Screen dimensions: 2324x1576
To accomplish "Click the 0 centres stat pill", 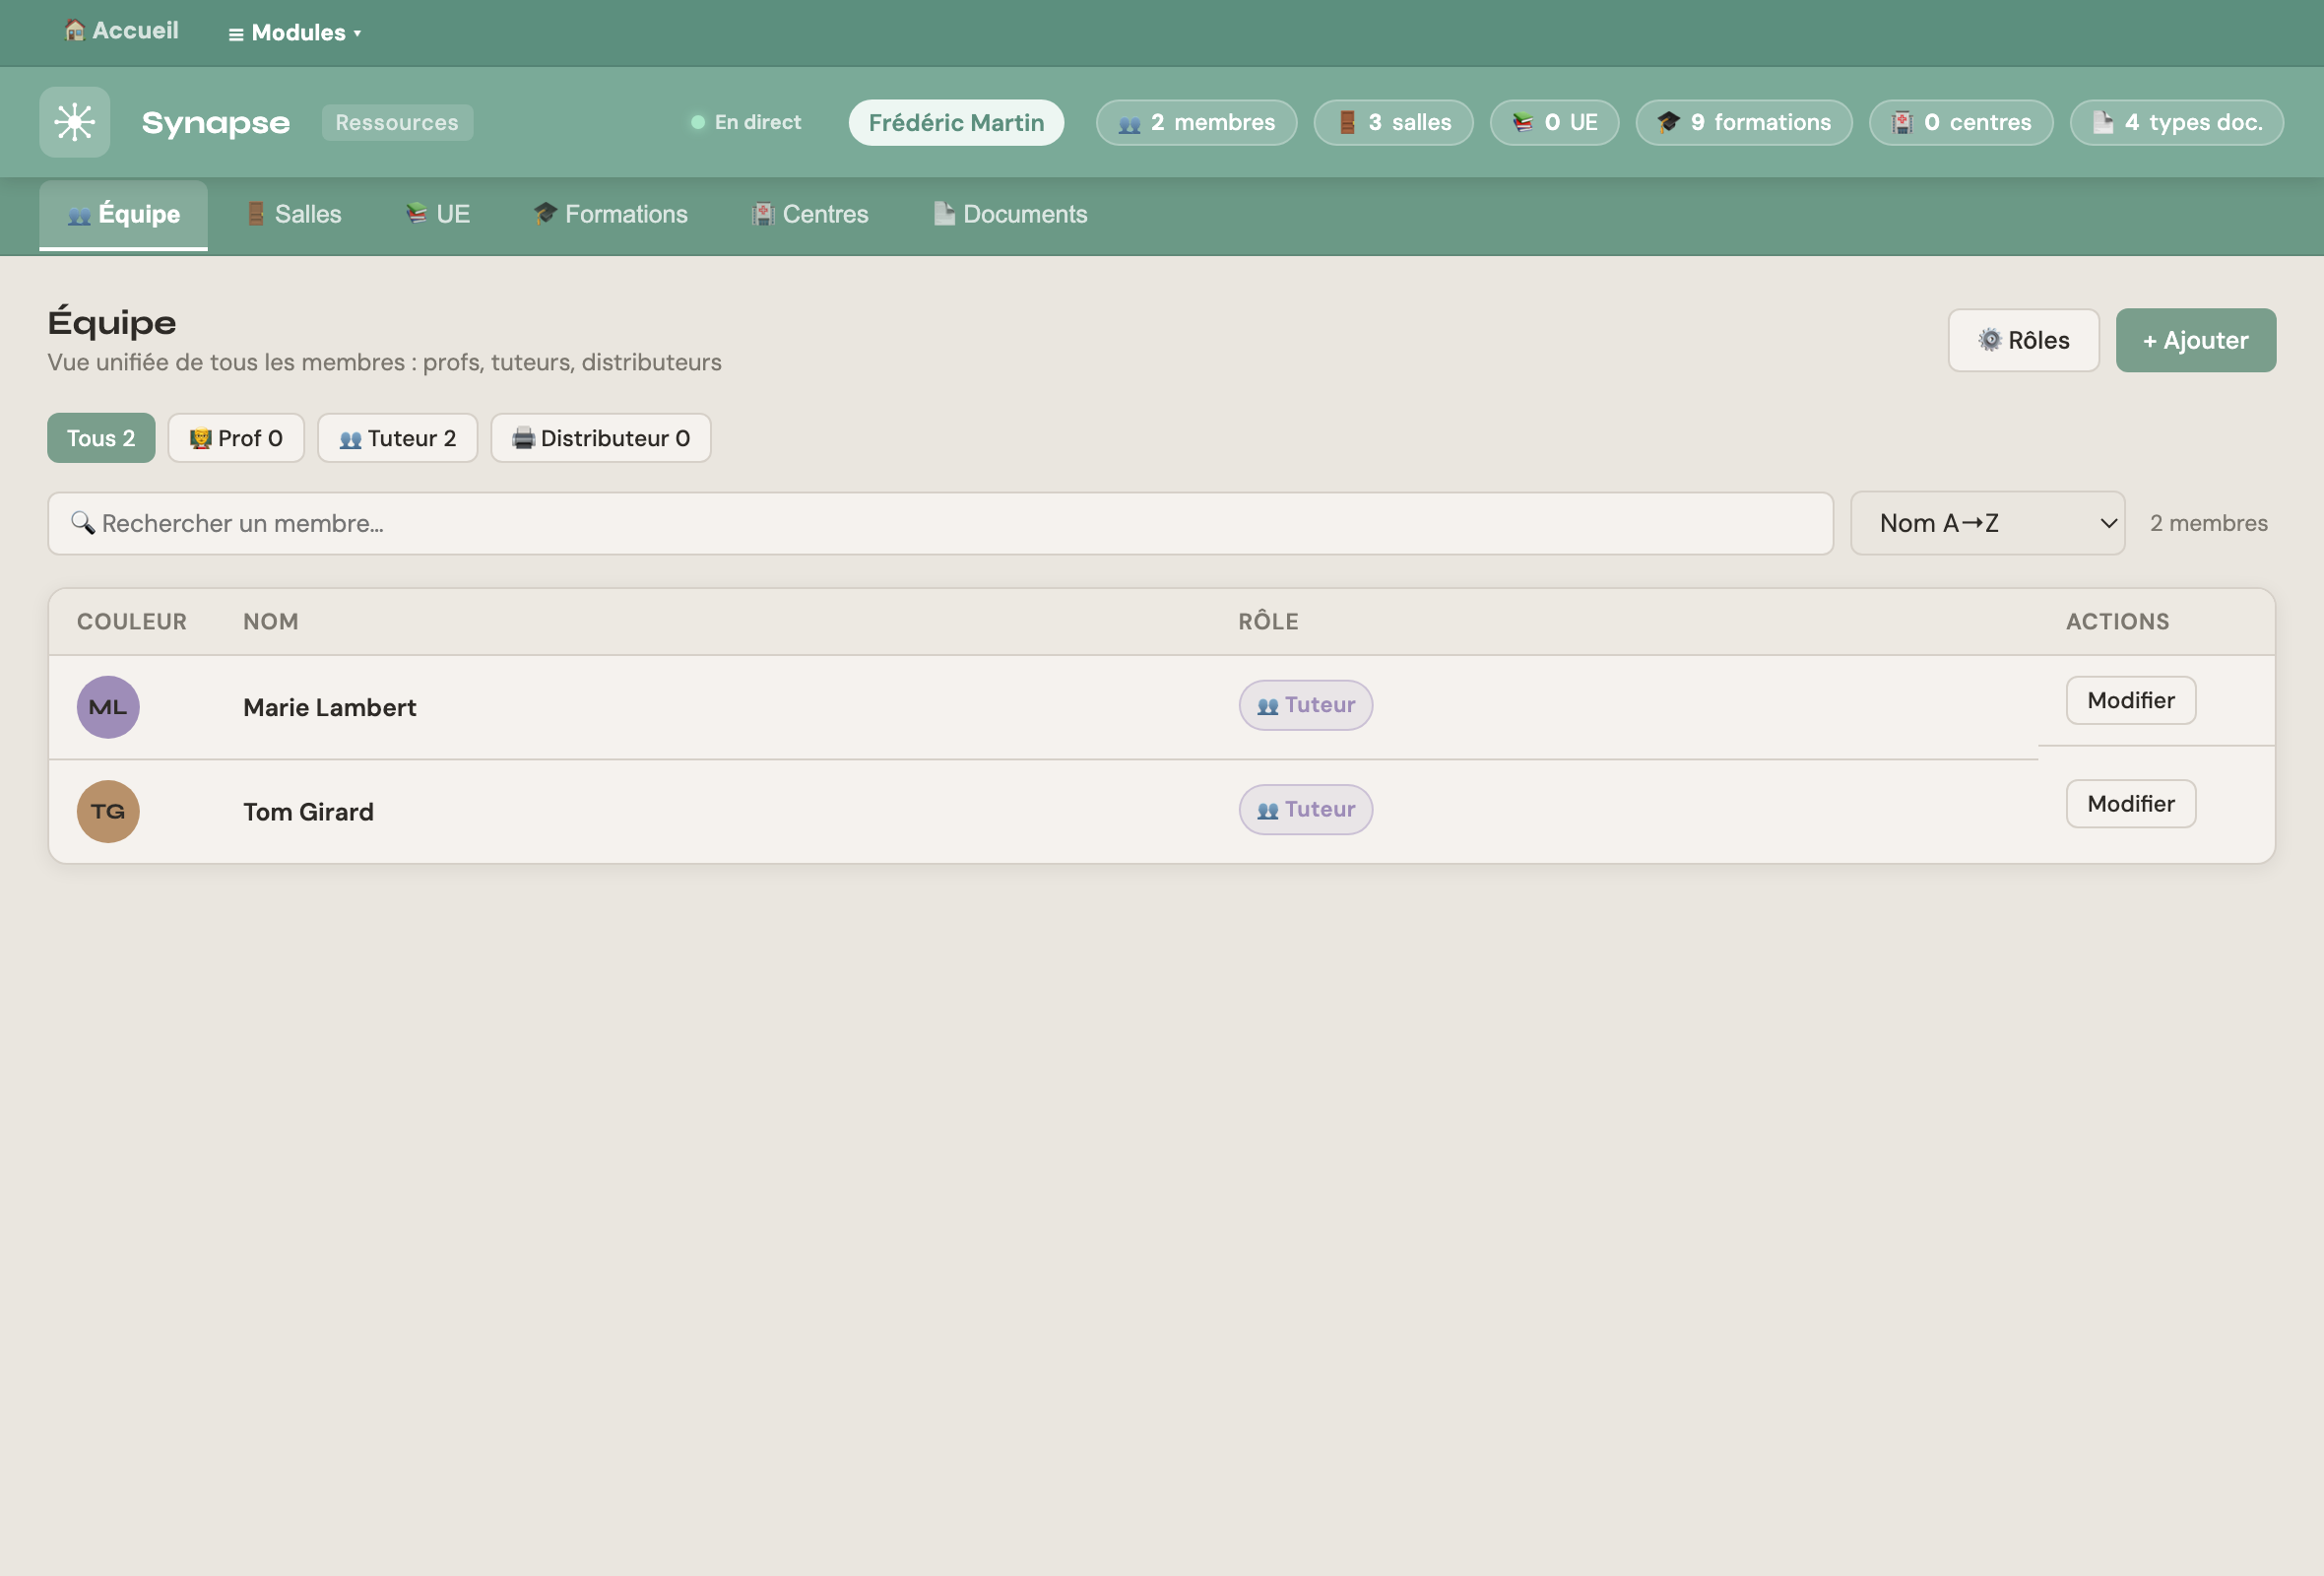I will pyautogui.click(x=1961, y=122).
